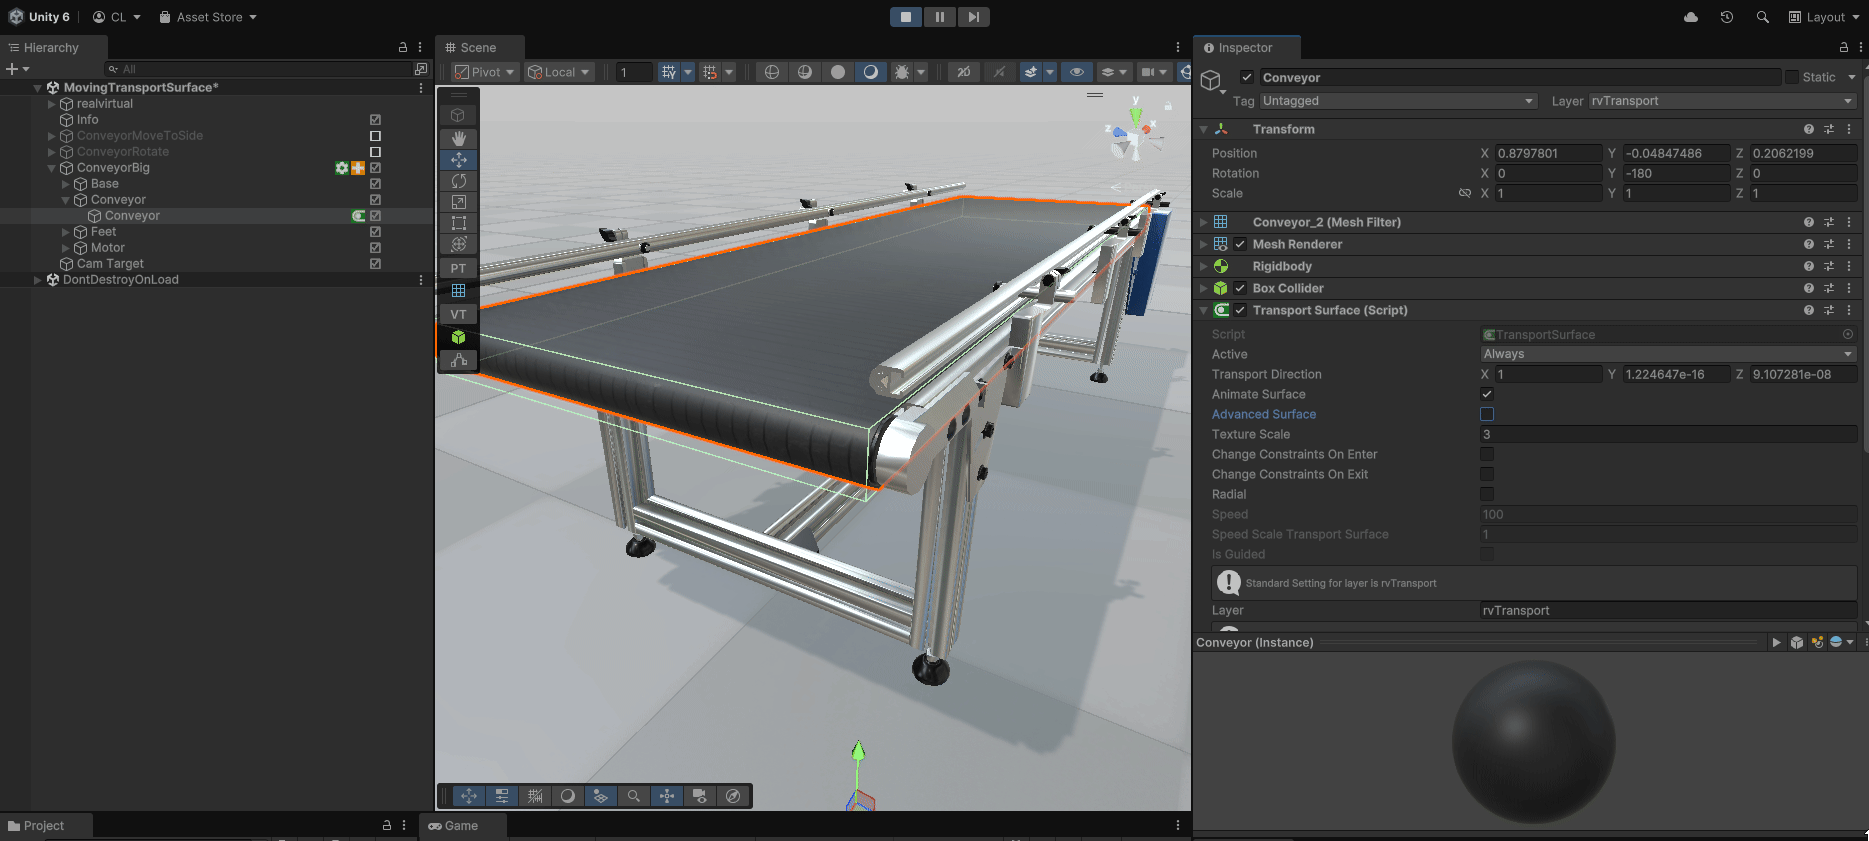Select the Move tool in Scene toolbar

[458, 160]
